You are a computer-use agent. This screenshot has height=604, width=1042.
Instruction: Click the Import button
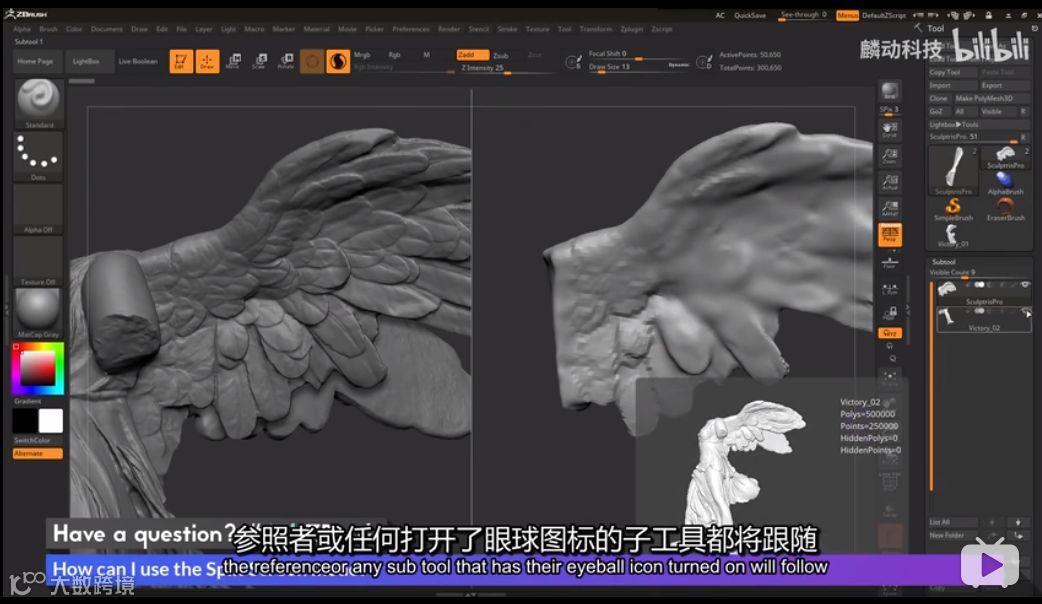[953, 85]
